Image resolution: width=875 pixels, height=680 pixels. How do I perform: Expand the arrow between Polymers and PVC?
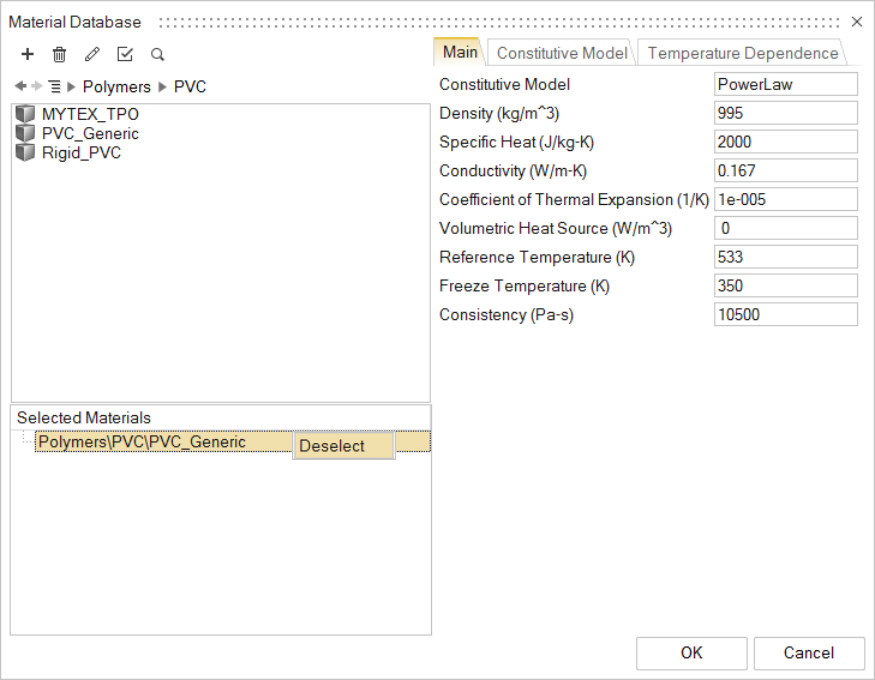[163, 87]
